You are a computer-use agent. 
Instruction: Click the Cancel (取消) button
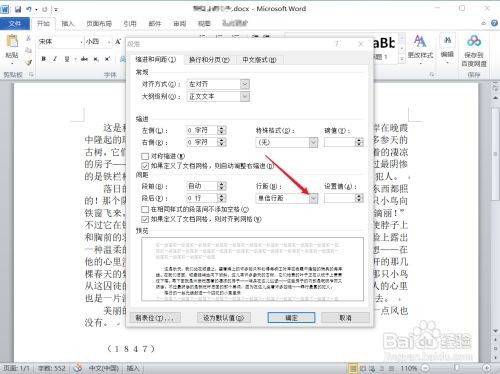[x=345, y=318]
